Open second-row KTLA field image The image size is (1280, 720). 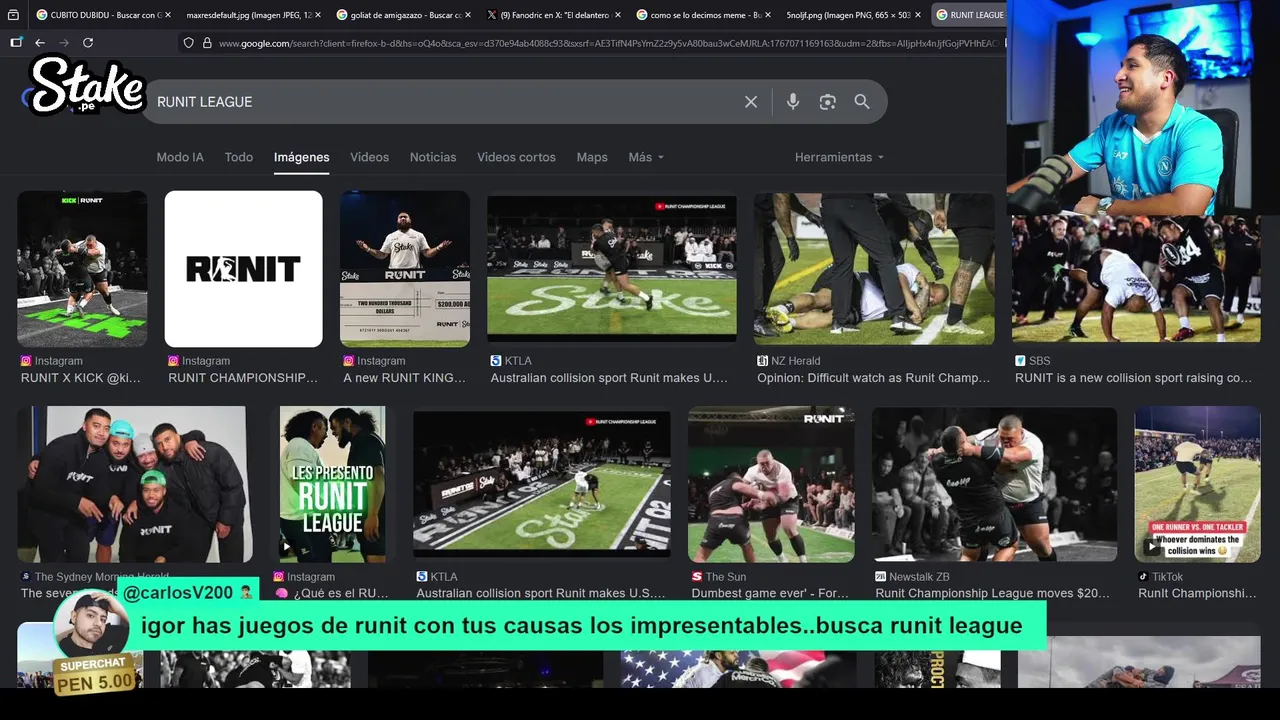click(542, 484)
